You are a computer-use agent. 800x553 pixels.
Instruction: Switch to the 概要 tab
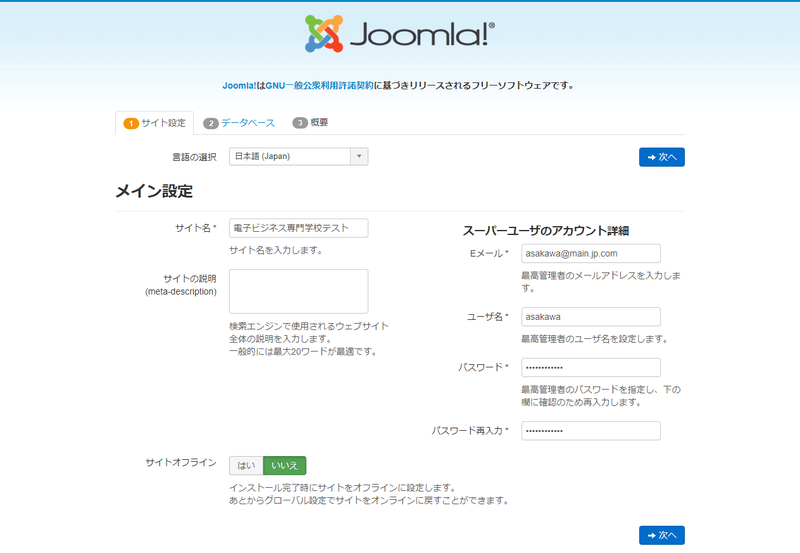[x=319, y=123]
